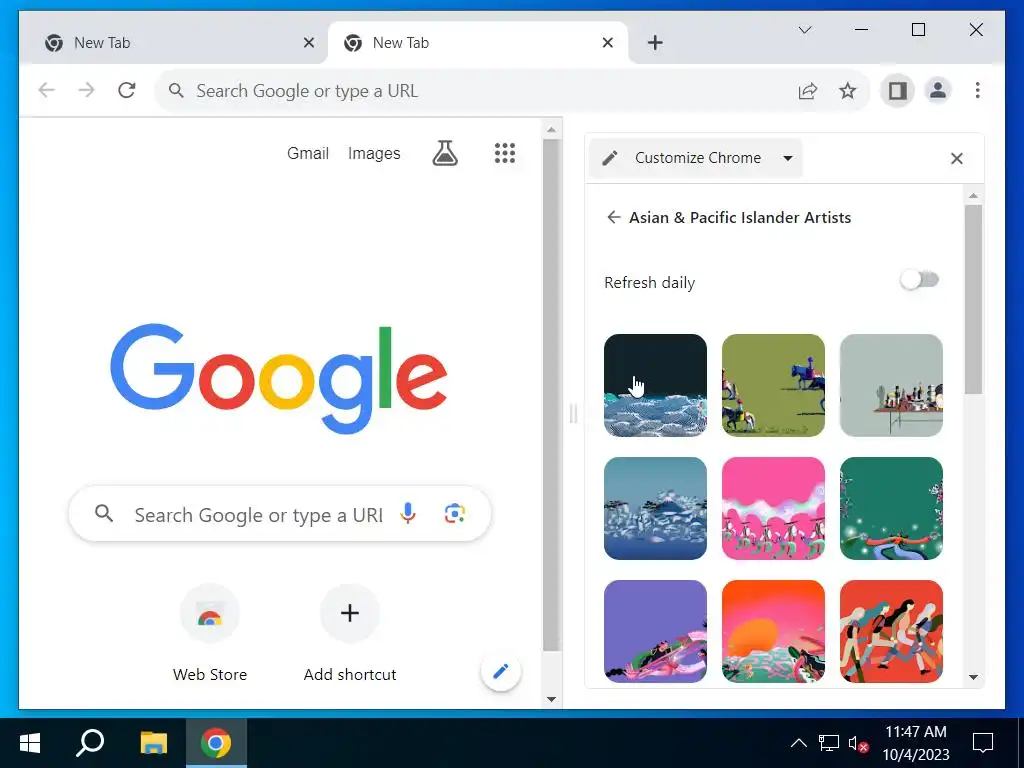Screen dimensions: 1024x768
Task: Bookmark this tab with the star icon
Action: point(848,91)
